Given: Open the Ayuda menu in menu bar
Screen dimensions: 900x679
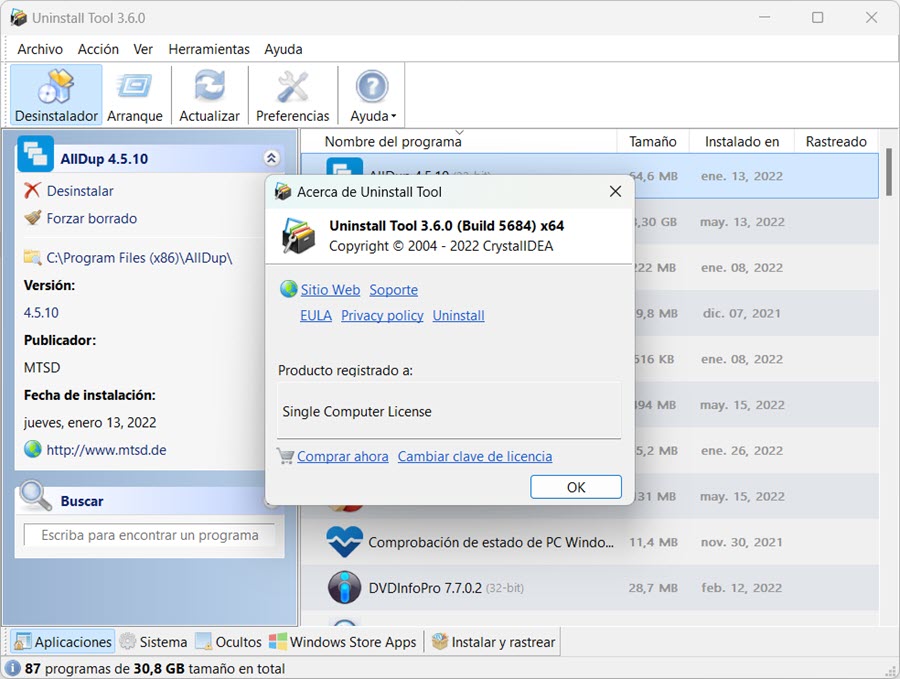Looking at the screenshot, I should click(283, 49).
